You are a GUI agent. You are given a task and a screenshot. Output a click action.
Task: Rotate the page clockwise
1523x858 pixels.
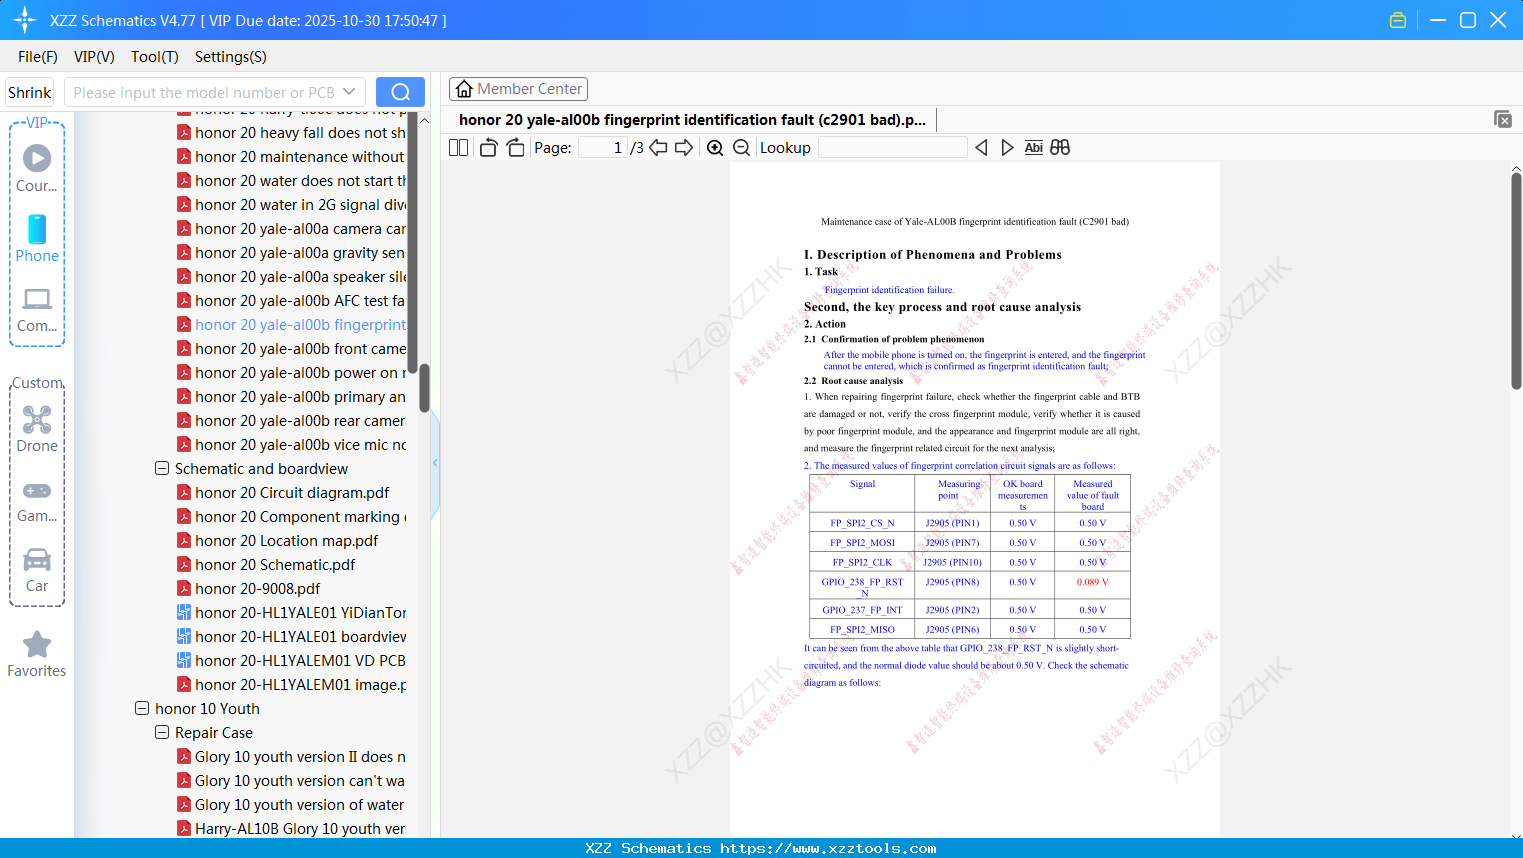point(515,147)
